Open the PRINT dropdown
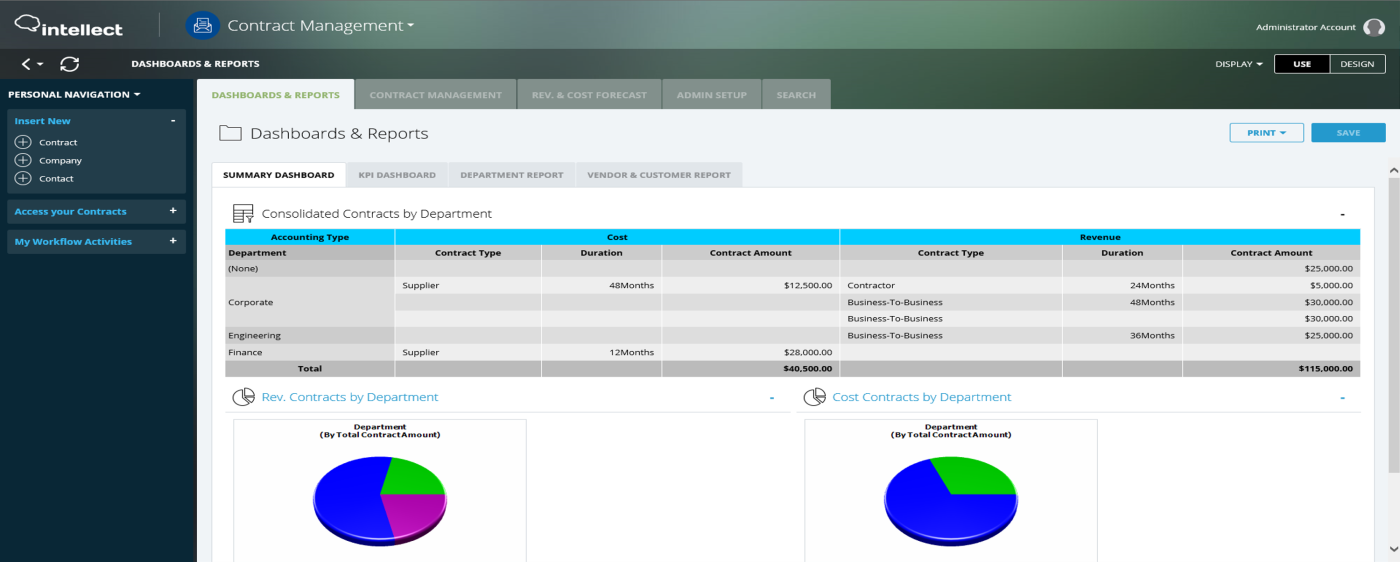 click(1266, 133)
